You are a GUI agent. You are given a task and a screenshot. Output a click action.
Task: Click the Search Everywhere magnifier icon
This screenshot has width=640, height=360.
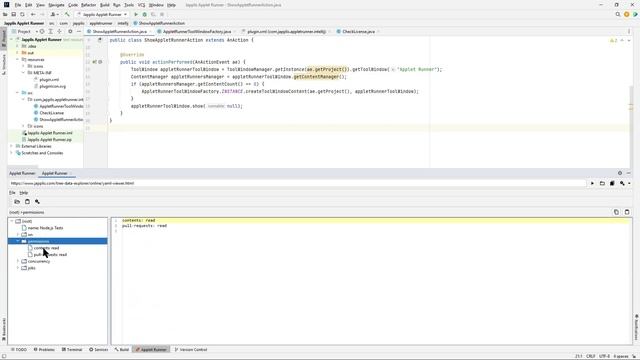click(x=618, y=14)
